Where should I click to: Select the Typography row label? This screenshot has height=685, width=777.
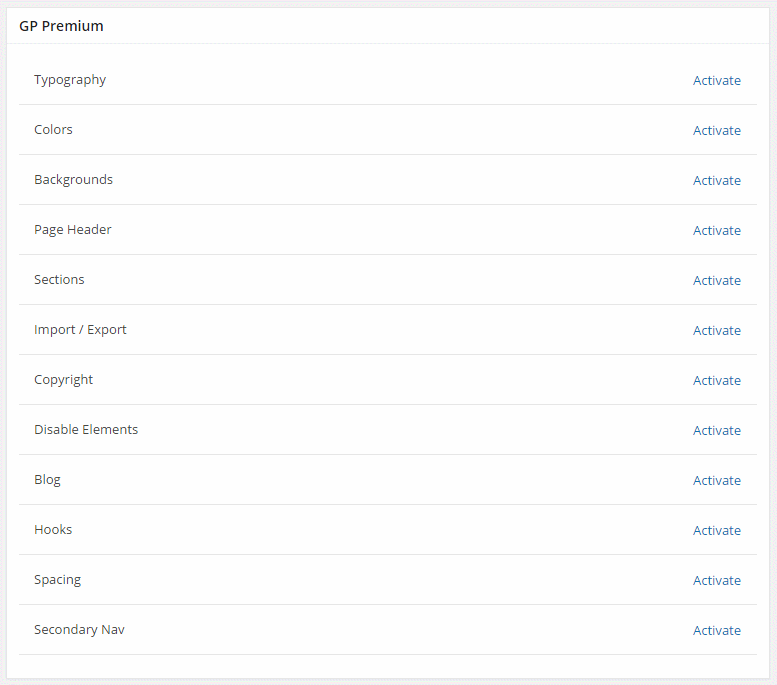[x=70, y=80]
